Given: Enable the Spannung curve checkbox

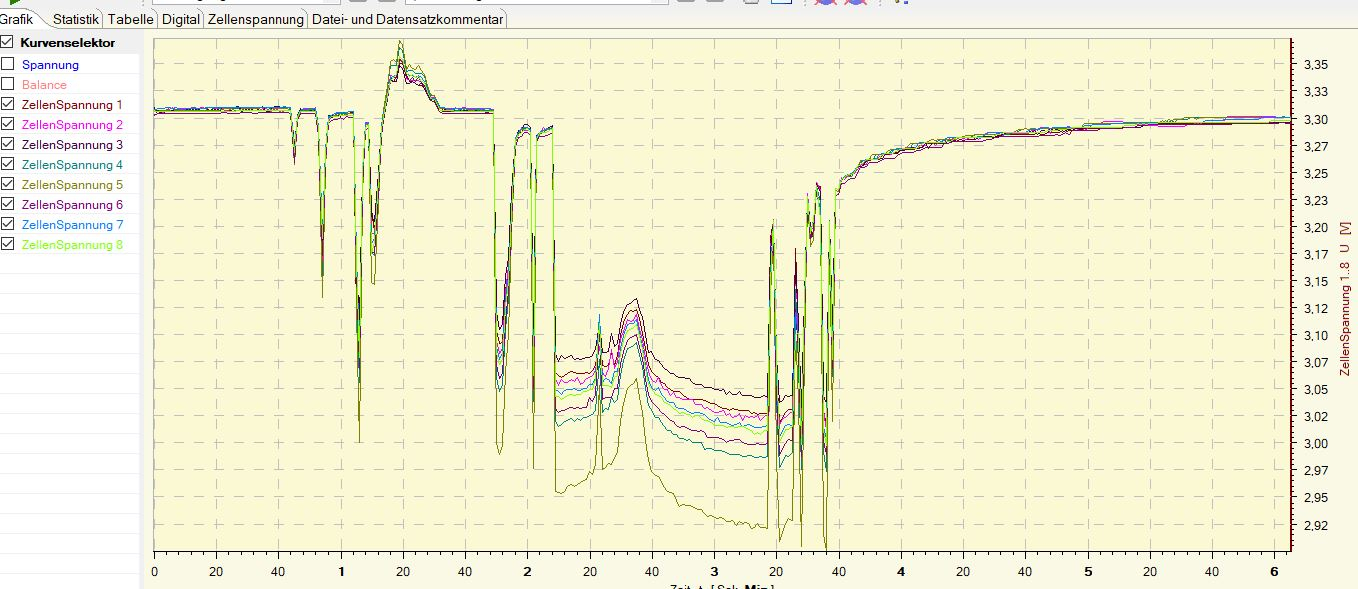Looking at the screenshot, I should coord(7,64).
